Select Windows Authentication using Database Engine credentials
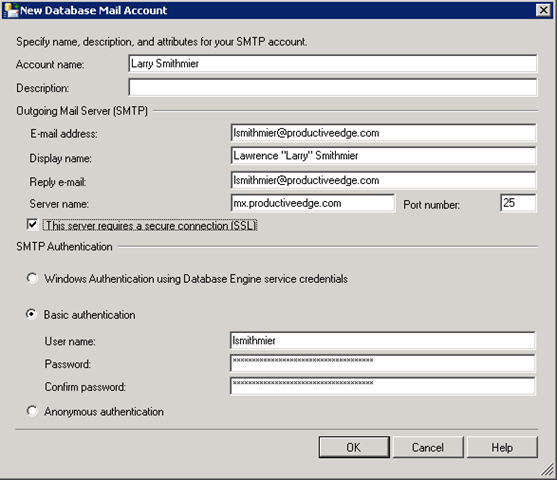 click(32, 278)
